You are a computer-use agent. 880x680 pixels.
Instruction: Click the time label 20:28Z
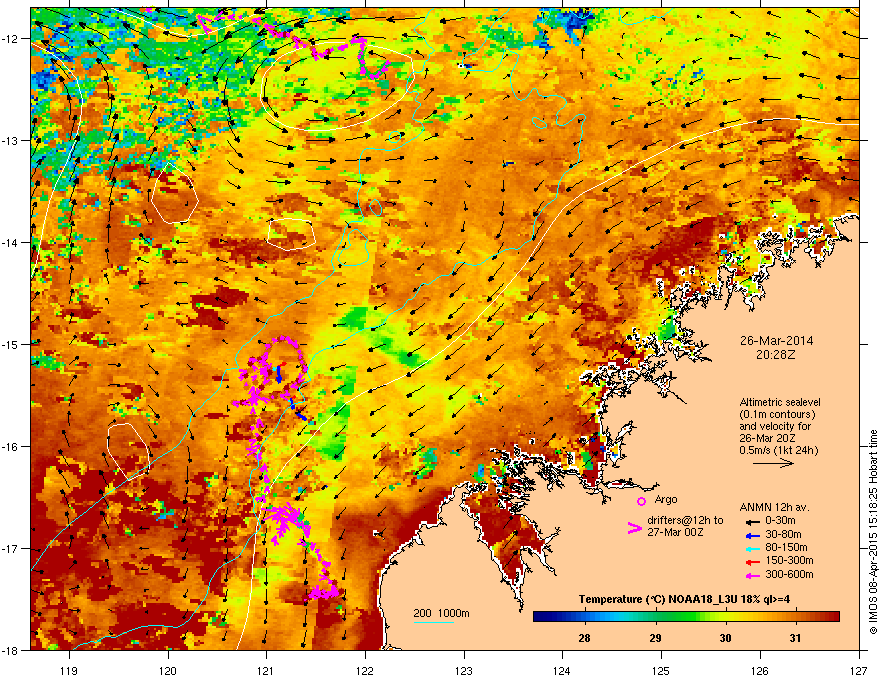tap(776, 355)
